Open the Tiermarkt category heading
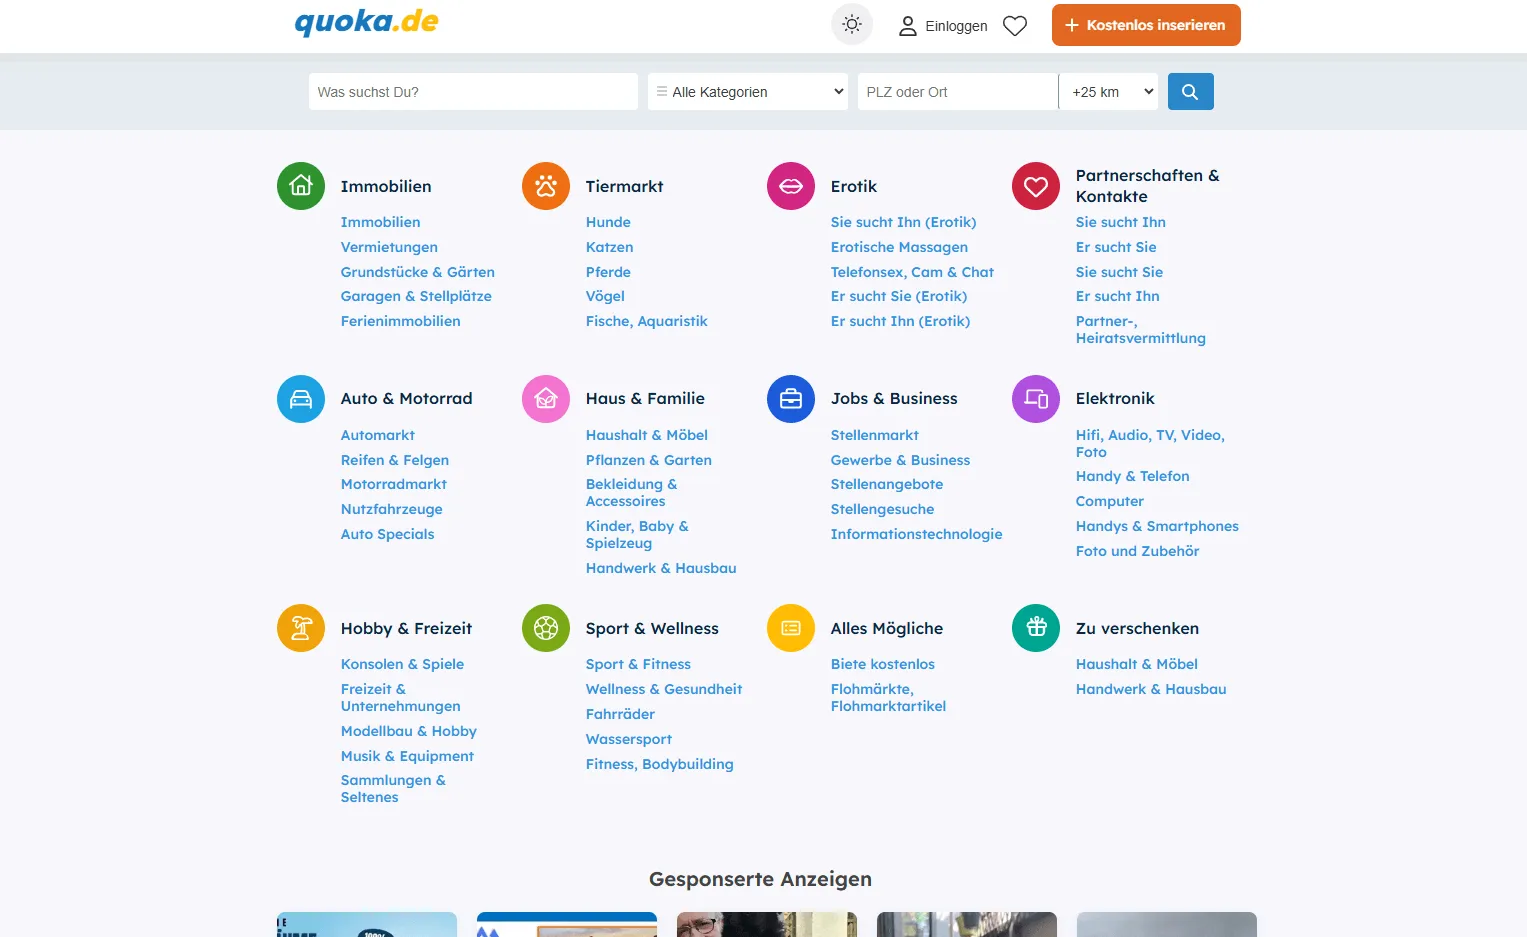Viewport: 1527px width, 937px height. click(x=624, y=186)
